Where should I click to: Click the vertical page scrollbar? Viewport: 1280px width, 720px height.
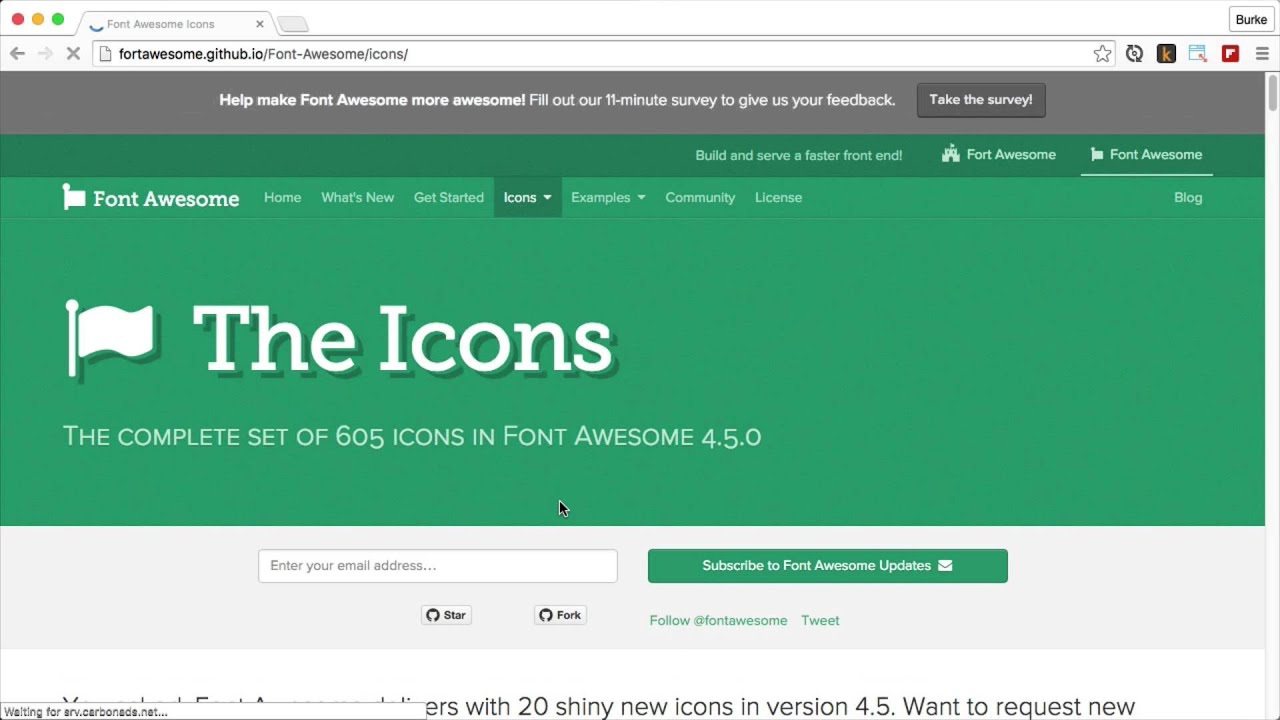1272,93
